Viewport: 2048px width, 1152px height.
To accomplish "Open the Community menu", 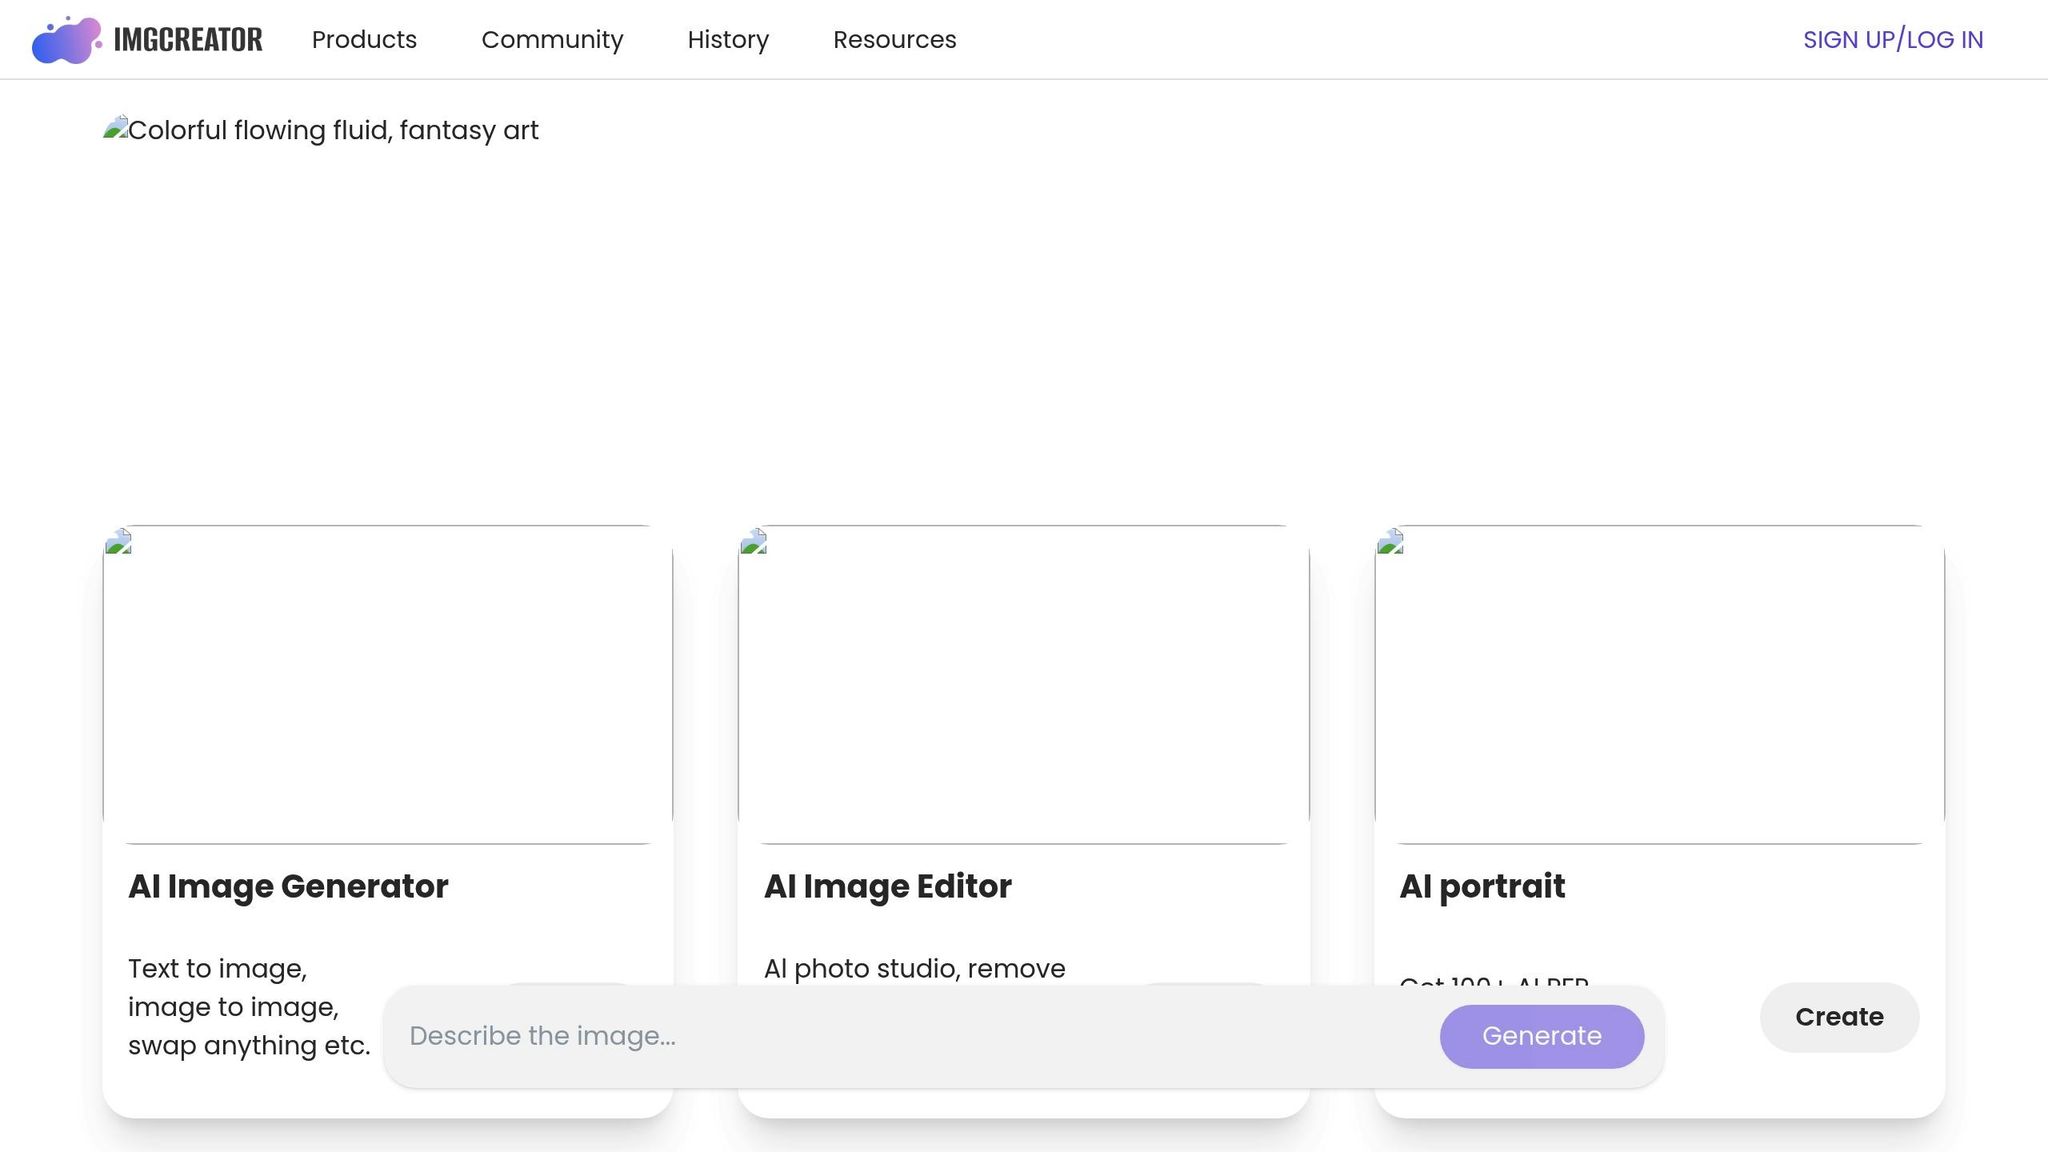I will coord(552,40).
